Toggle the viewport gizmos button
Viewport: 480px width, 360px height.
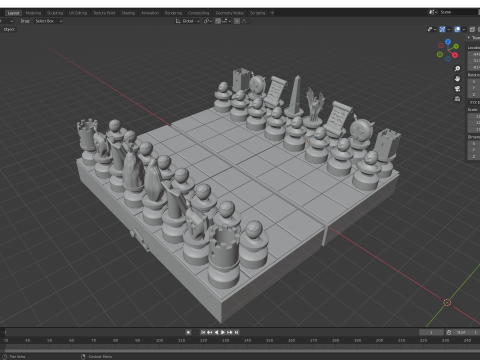(x=442, y=30)
